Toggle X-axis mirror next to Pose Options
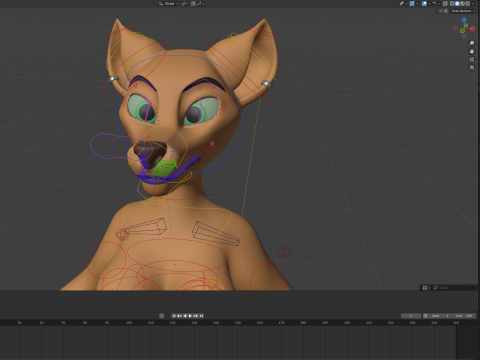The height and width of the screenshot is (360, 480). (x=446, y=11)
